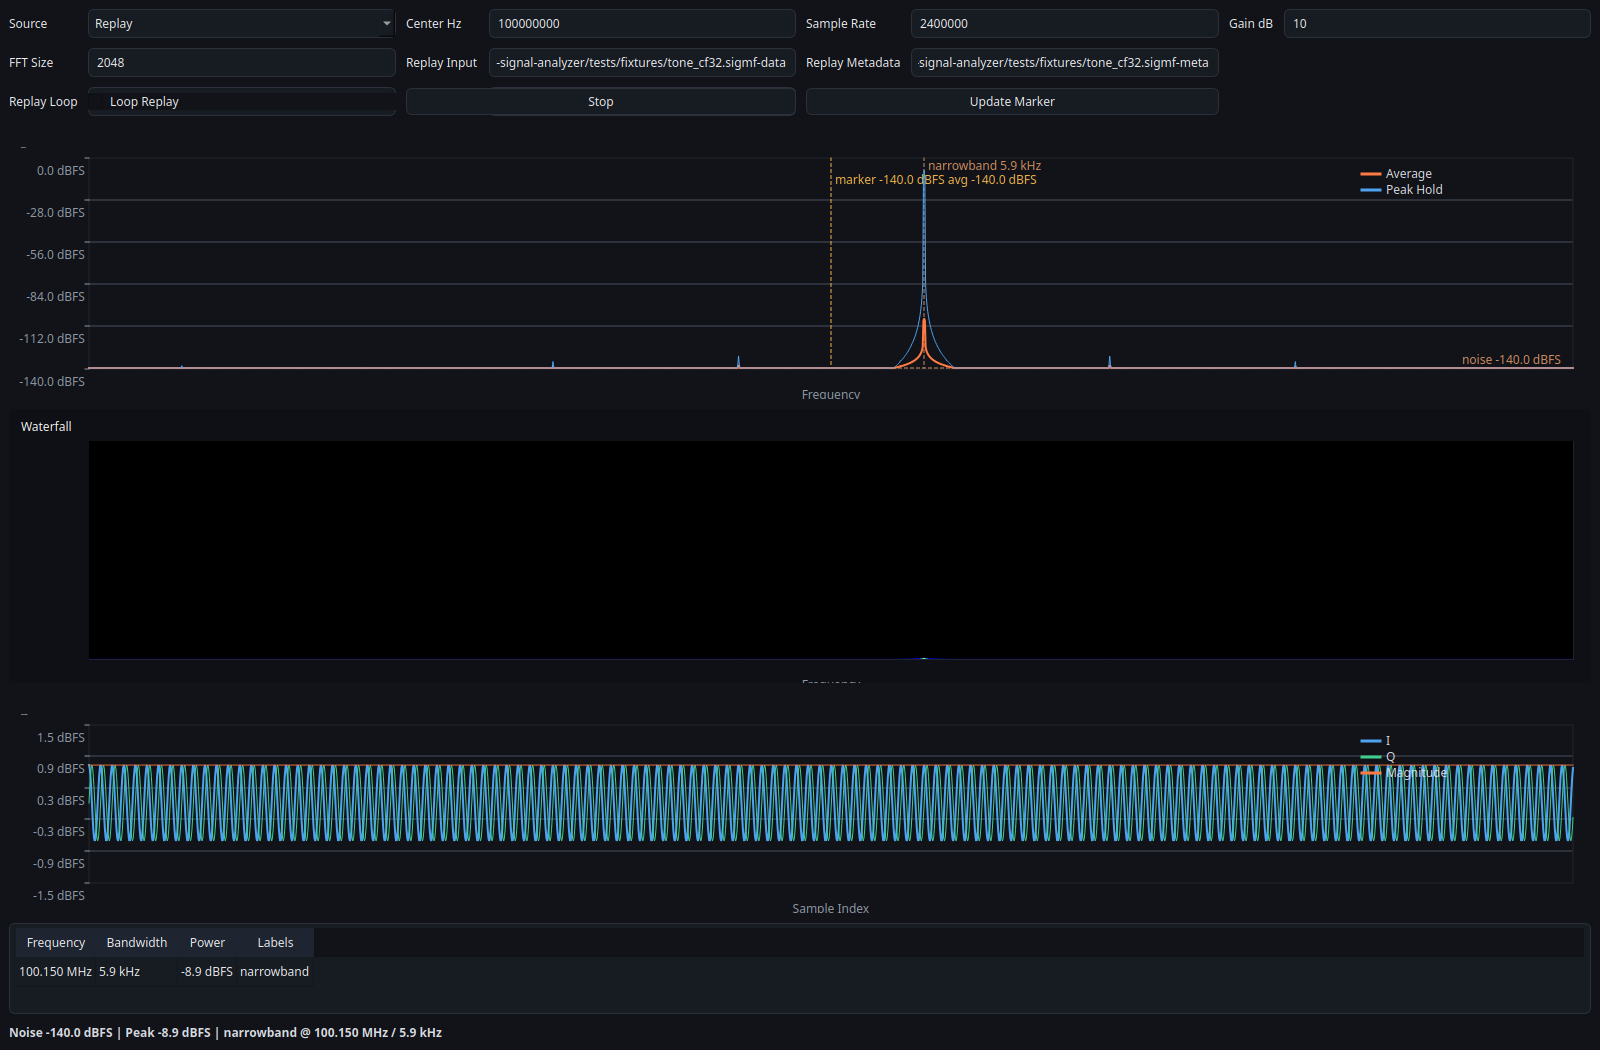Click the Center Hz input field
Viewport: 1600px width, 1050px height.
pyautogui.click(x=641, y=24)
